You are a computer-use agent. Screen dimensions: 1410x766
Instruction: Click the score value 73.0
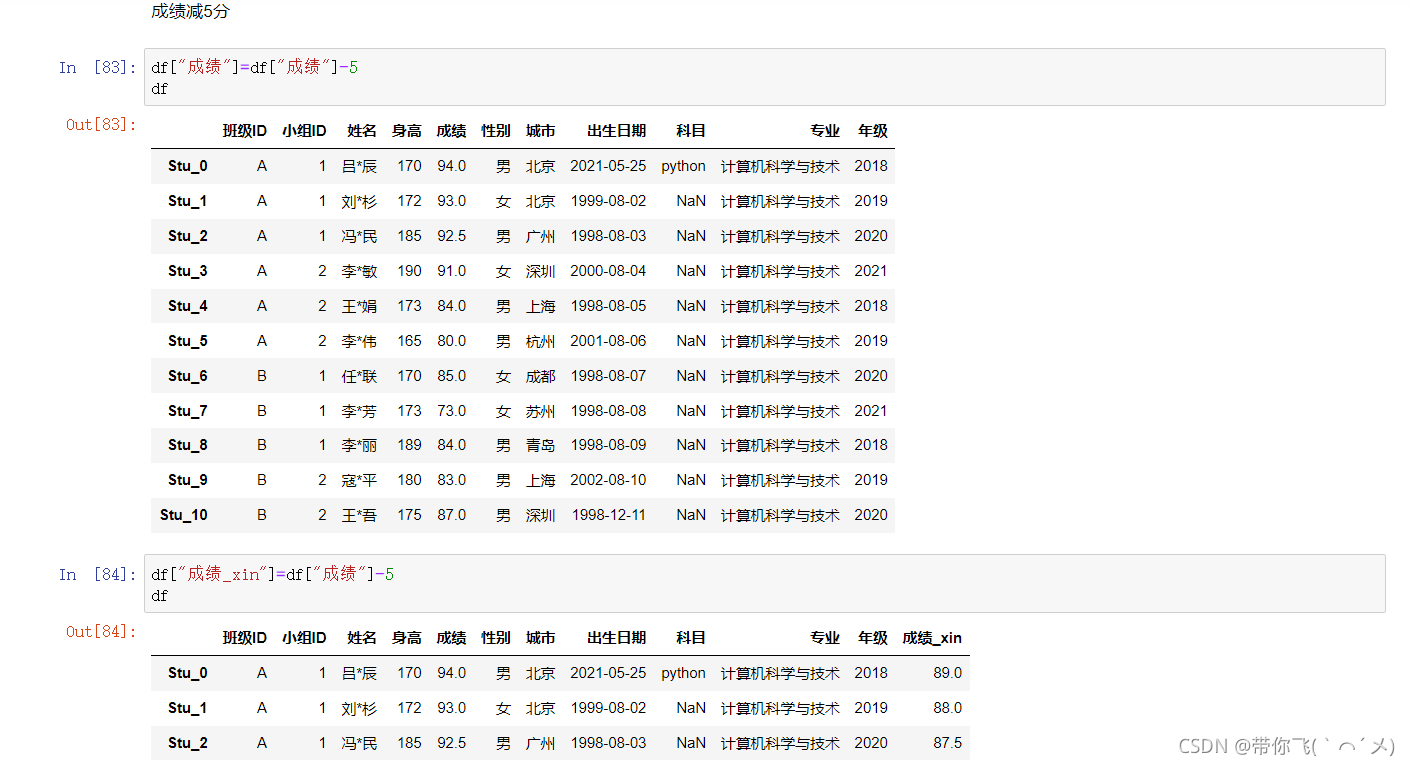[452, 411]
